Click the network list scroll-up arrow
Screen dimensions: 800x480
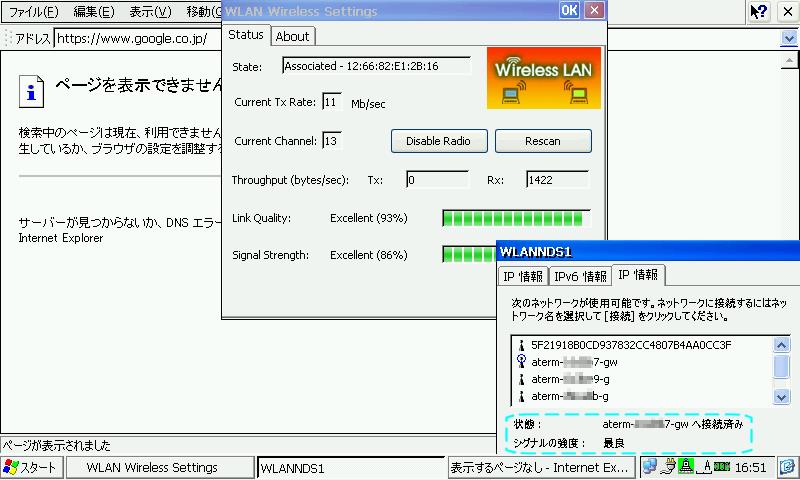point(781,345)
